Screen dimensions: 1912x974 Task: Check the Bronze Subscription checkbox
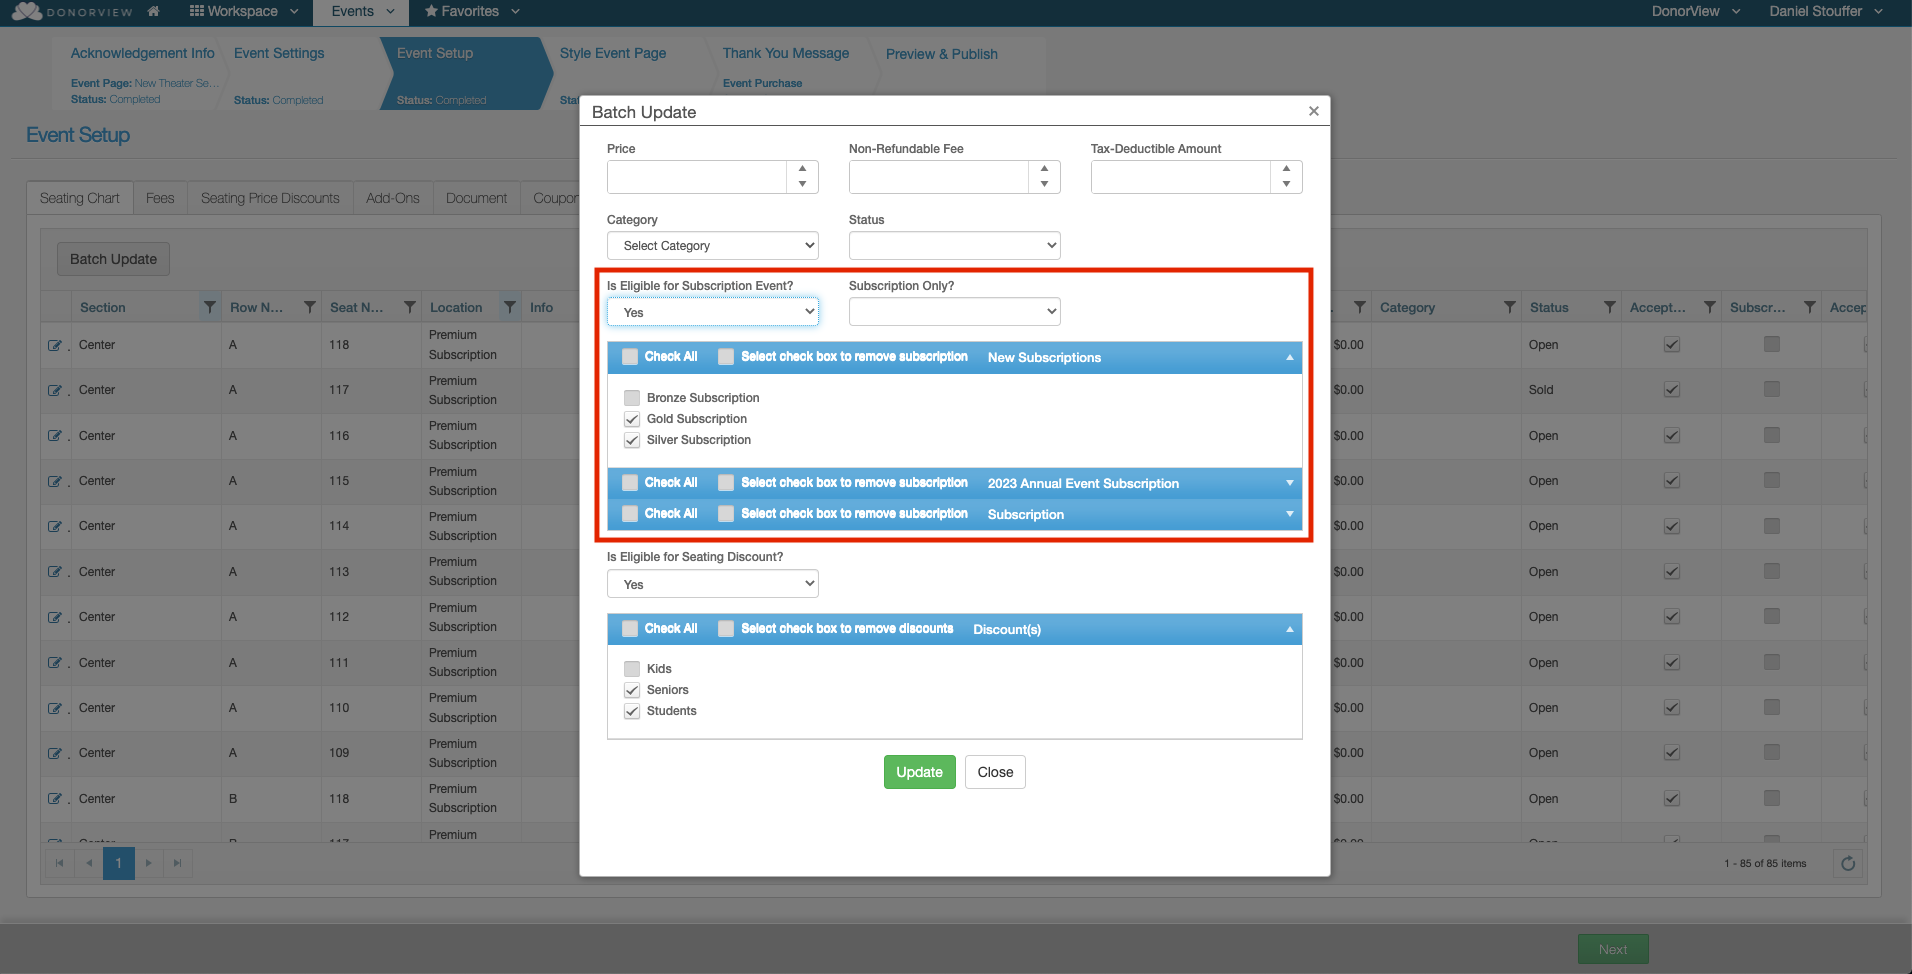click(x=632, y=398)
